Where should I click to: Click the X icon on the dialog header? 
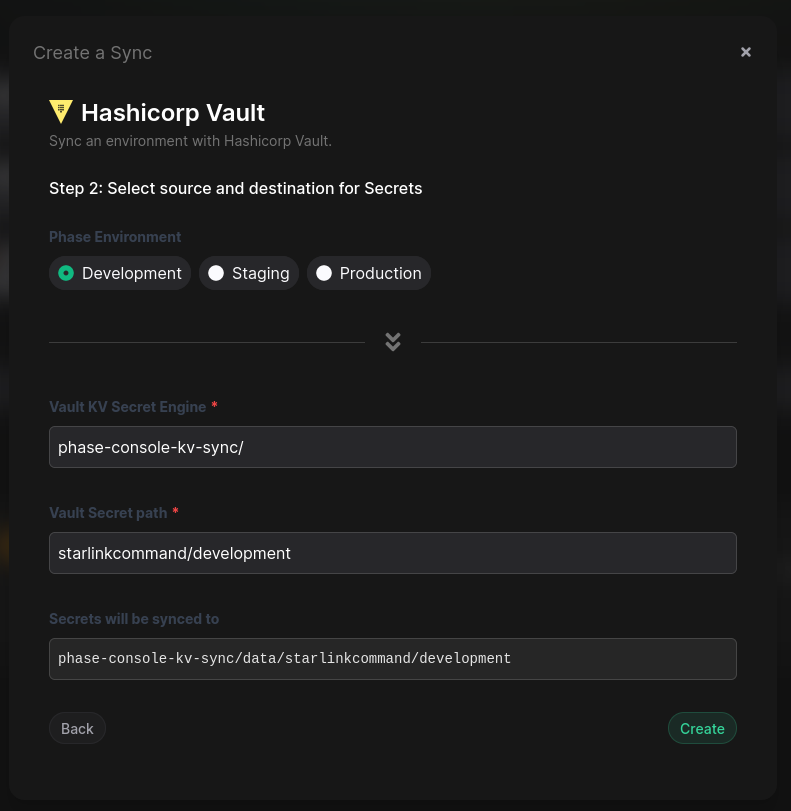coord(746,51)
